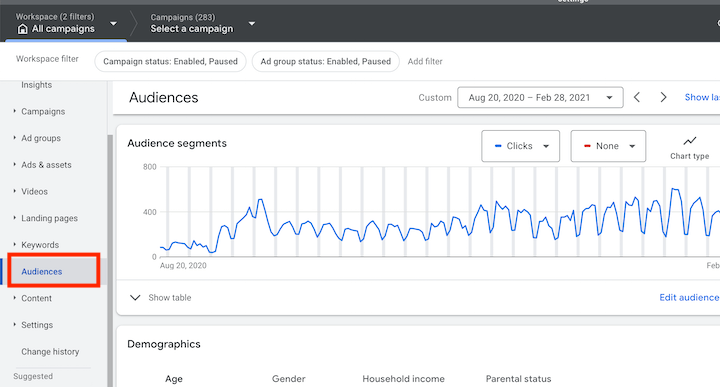Click the sidebar vertical scrollbar
The image size is (720, 387).
[x=110, y=261]
